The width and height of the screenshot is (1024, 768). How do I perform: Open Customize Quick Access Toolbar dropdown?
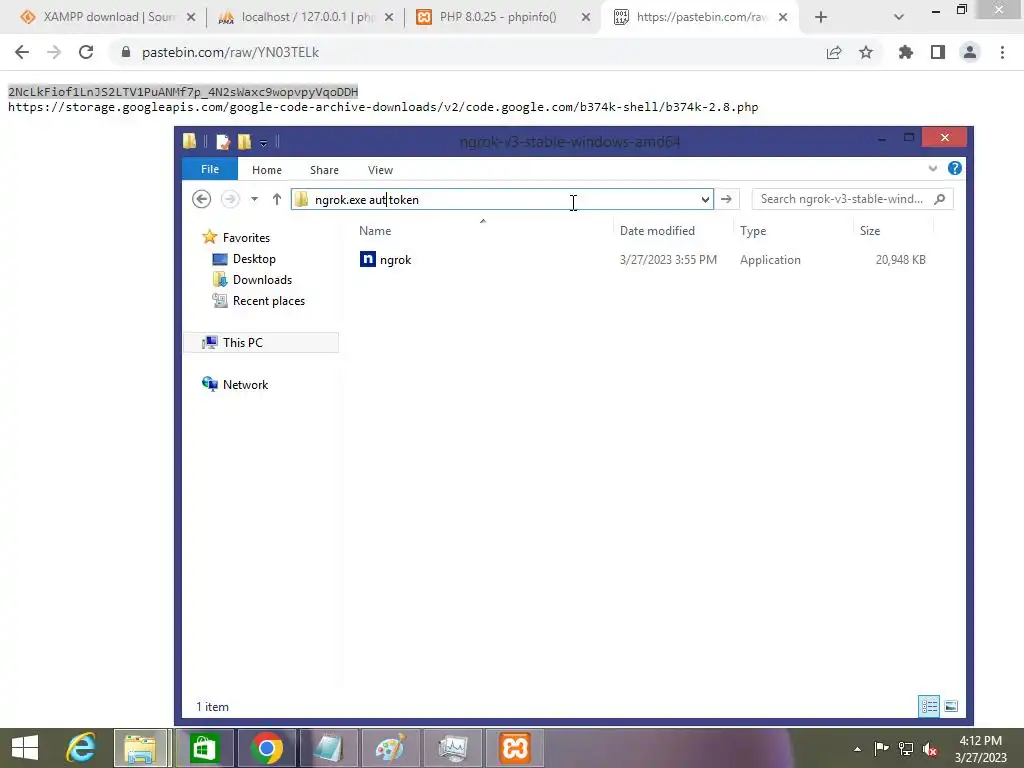pos(263,142)
